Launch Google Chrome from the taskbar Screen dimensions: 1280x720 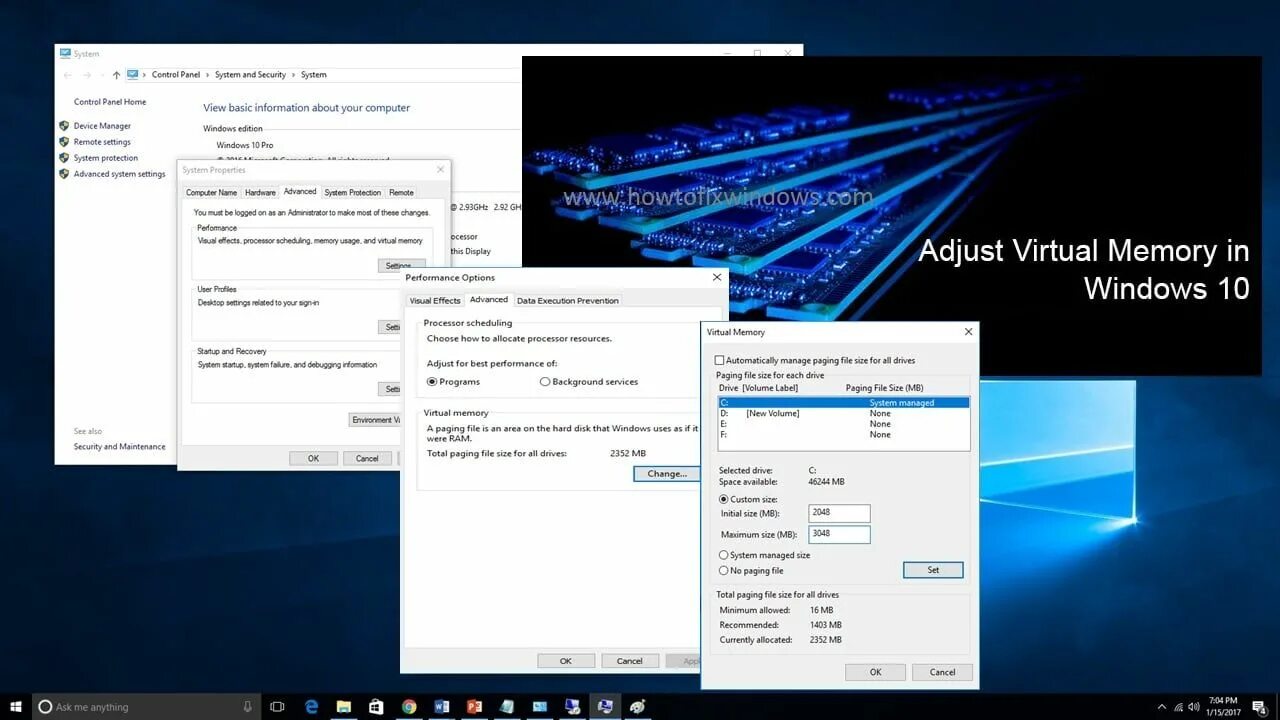tap(409, 707)
